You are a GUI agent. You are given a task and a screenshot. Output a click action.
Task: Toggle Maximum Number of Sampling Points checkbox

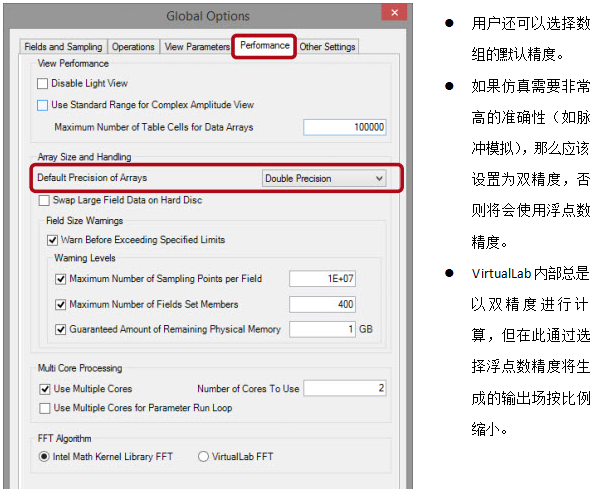(61, 279)
